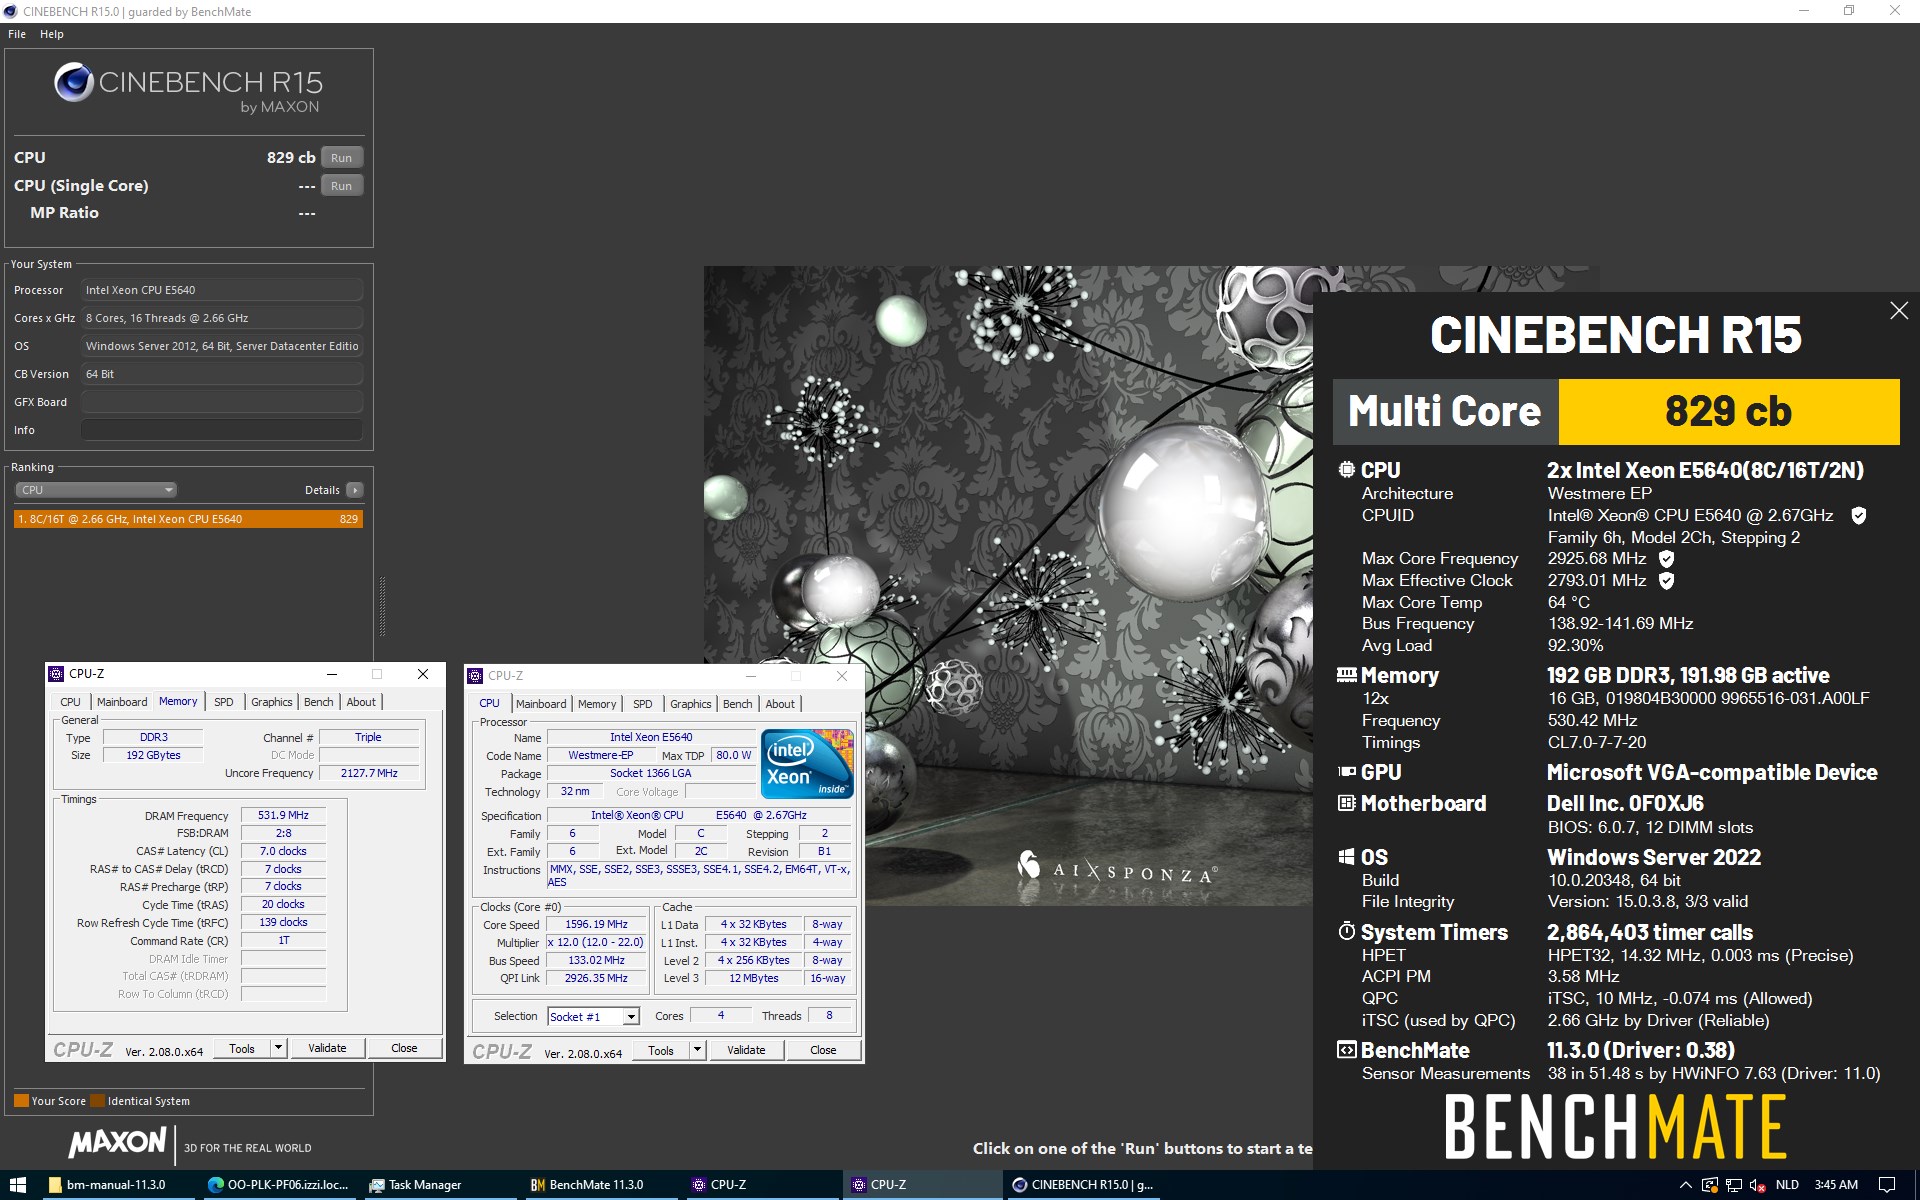Run the CPU Single Core test
Screen dimensions: 1920x1200
coord(342,186)
